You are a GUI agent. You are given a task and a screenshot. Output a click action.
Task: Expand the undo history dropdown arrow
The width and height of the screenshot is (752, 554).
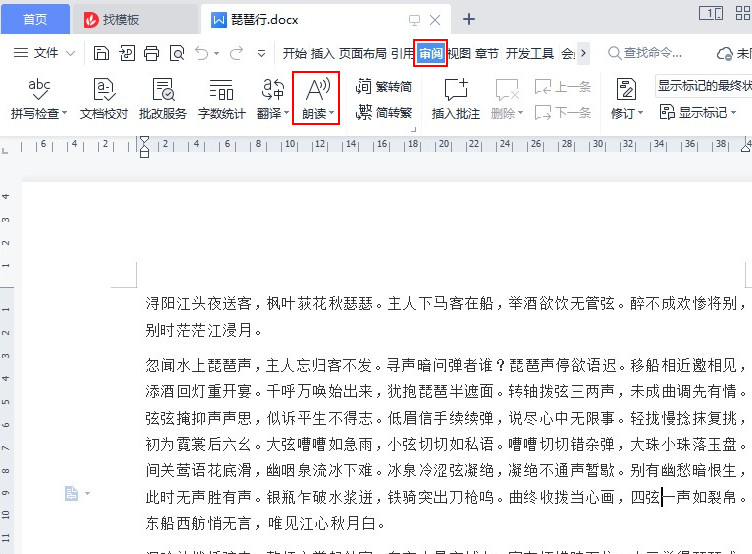(216, 53)
